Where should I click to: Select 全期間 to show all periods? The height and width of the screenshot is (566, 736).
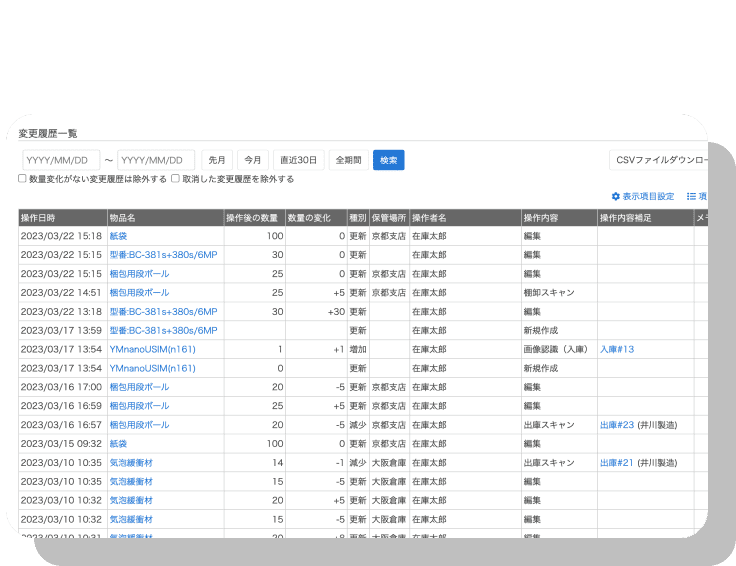coord(347,160)
